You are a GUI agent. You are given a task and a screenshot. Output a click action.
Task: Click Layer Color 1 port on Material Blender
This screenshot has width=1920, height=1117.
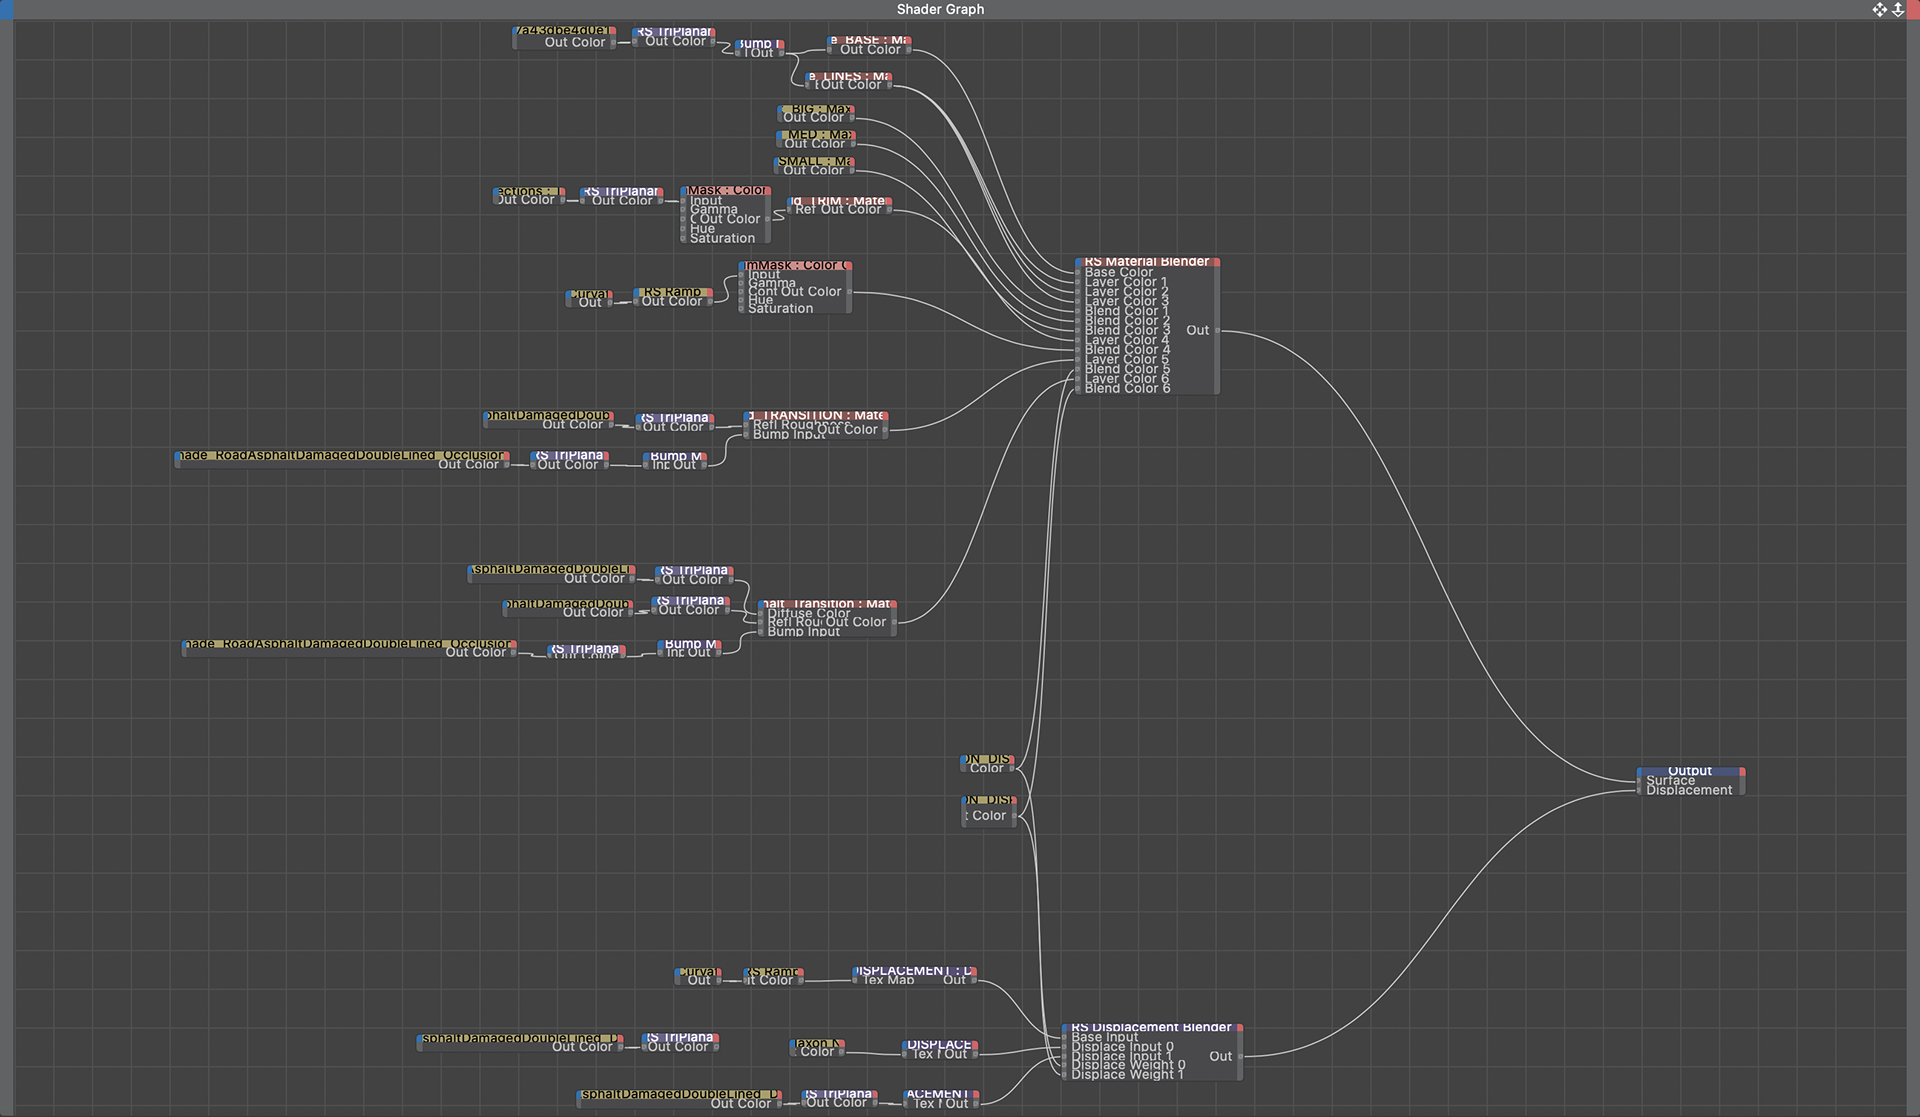(1079, 282)
